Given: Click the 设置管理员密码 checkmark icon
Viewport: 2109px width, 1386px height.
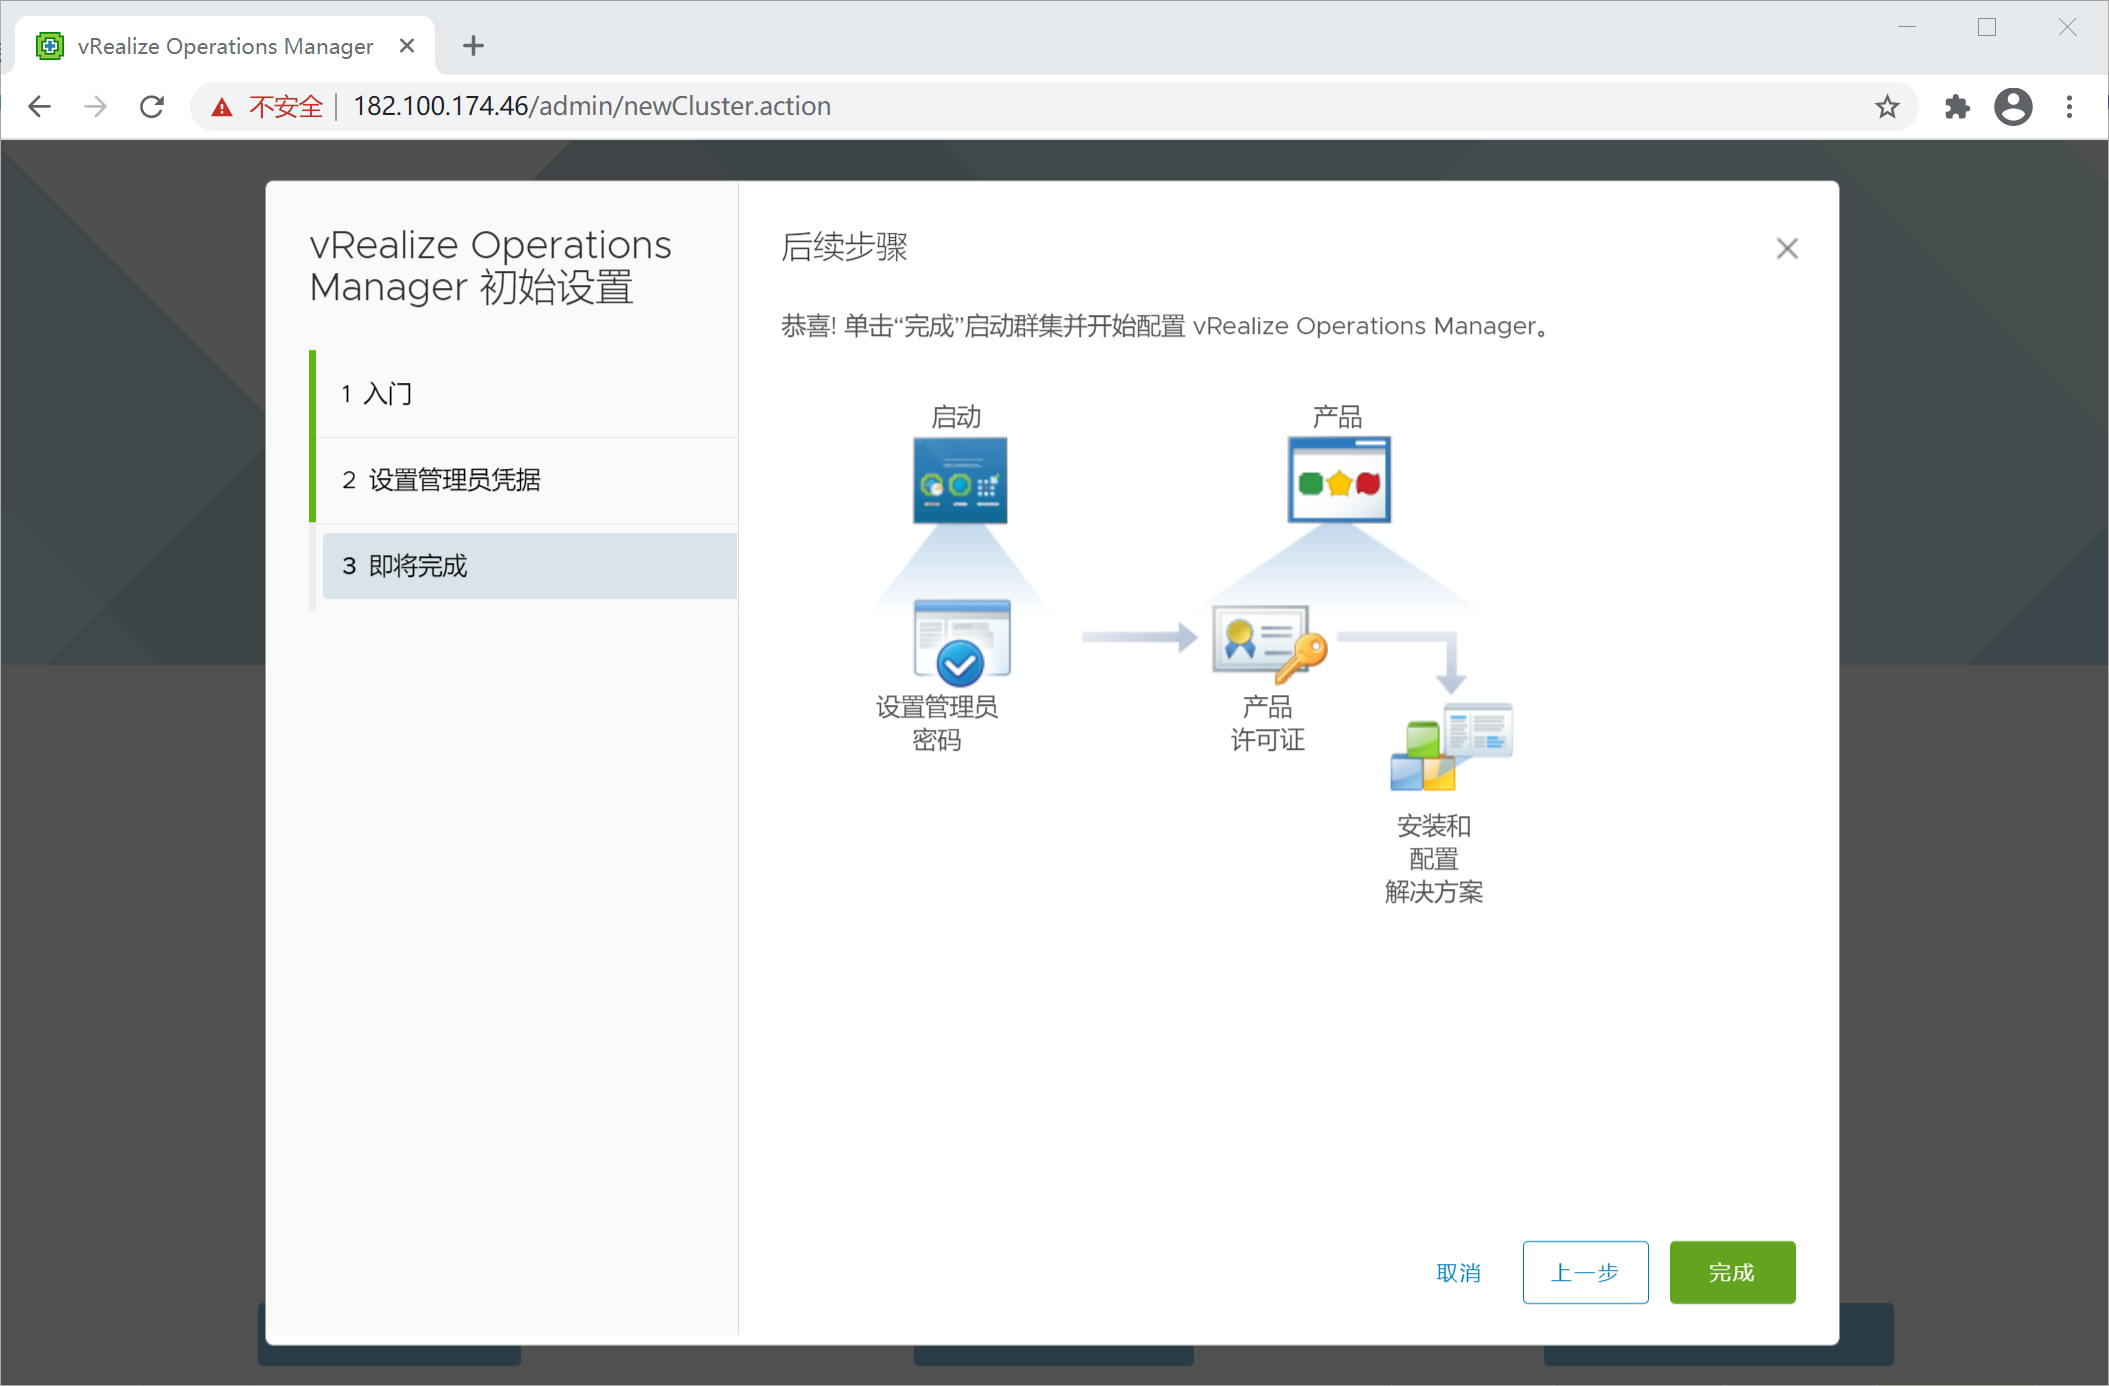Looking at the screenshot, I should (x=961, y=642).
